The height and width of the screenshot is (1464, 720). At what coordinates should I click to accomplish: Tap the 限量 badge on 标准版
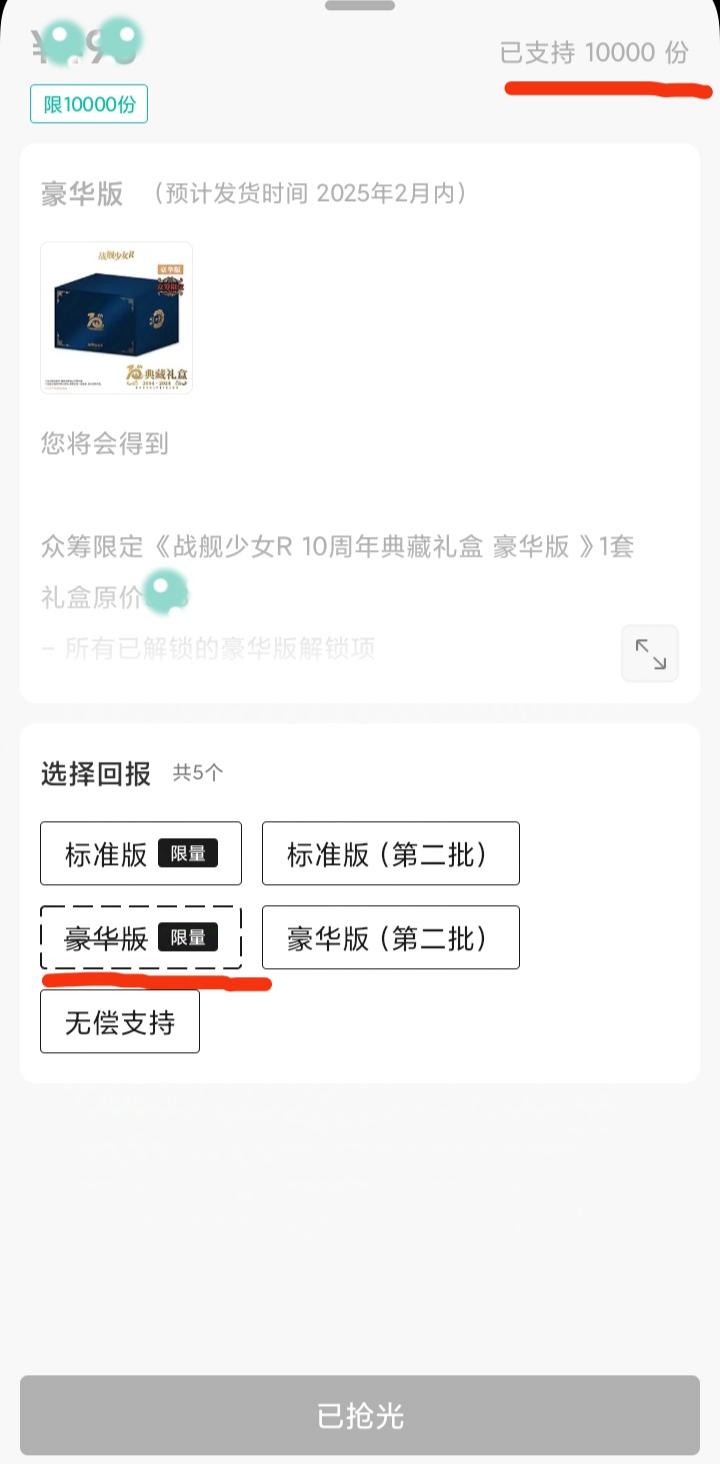click(188, 853)
